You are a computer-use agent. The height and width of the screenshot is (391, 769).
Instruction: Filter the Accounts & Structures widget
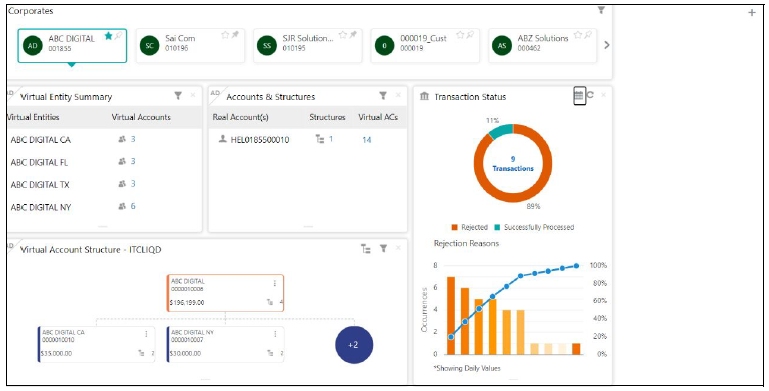pos(383,96)
